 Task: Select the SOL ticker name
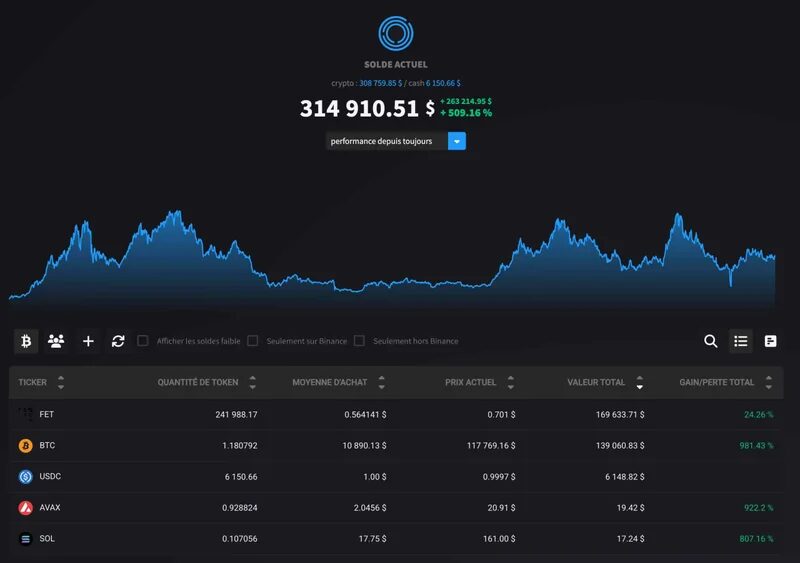click(x=47, y=539)
